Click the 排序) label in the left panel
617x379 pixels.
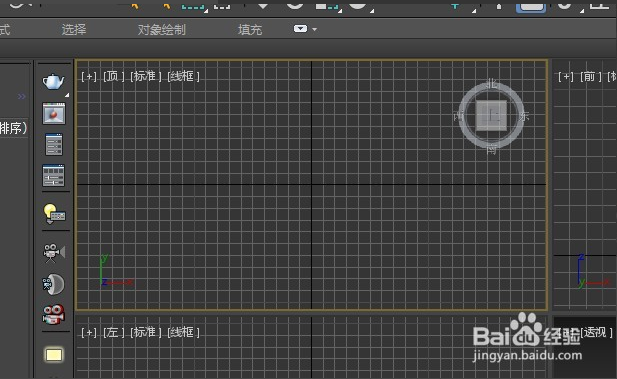13,128
